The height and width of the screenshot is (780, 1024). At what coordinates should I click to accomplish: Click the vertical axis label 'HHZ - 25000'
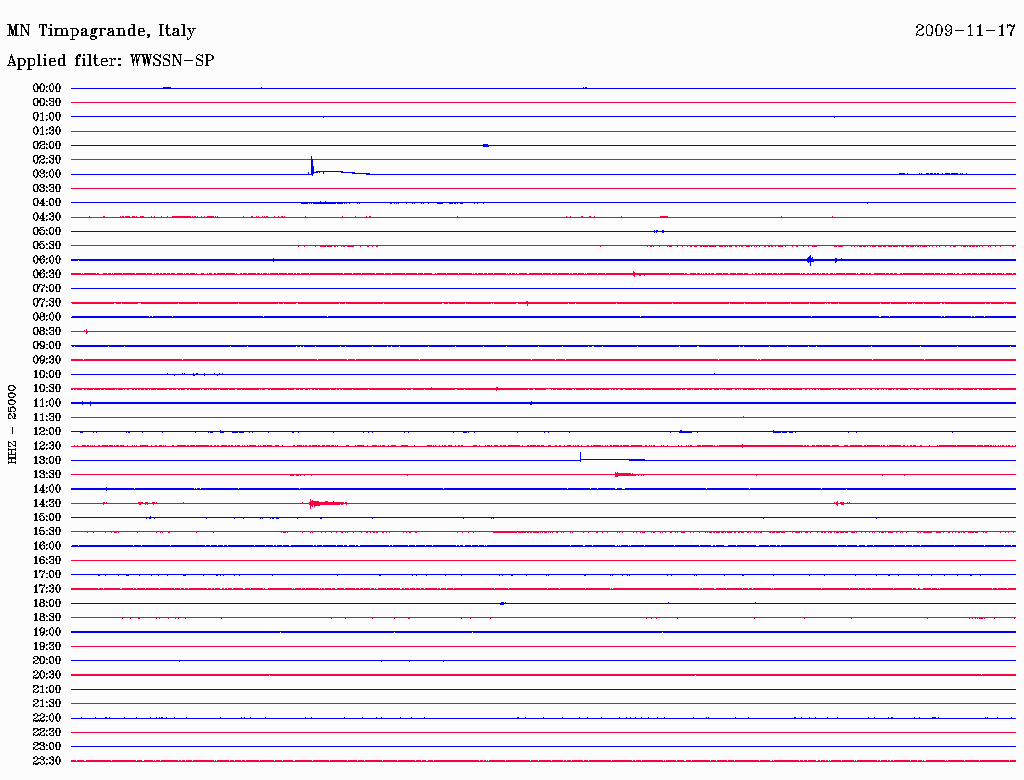coord(12,425)
